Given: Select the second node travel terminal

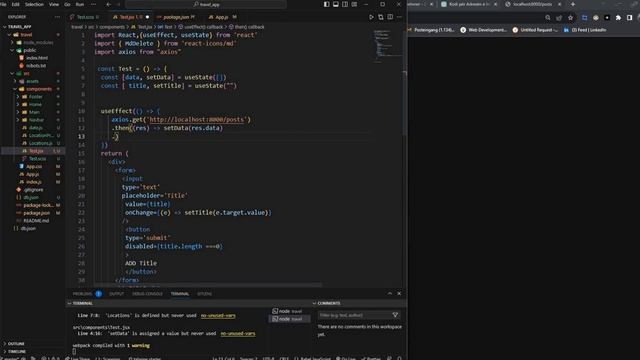Looking at the screenshot, I should click(289, 319).
